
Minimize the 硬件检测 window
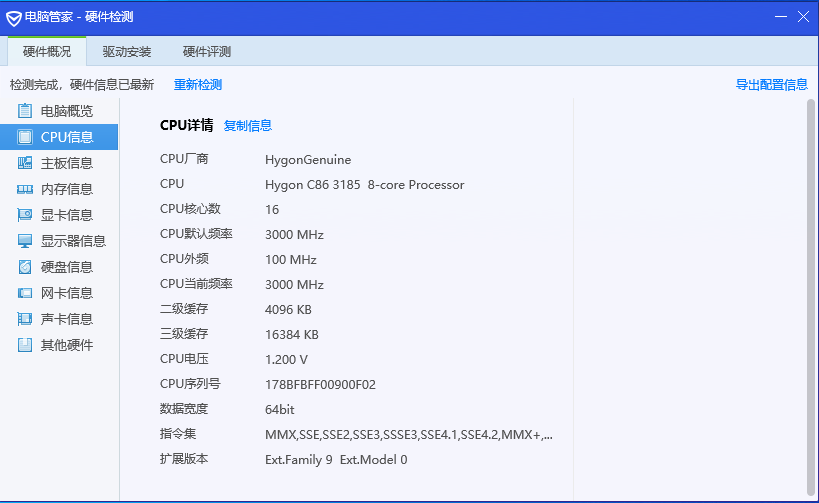781,17
